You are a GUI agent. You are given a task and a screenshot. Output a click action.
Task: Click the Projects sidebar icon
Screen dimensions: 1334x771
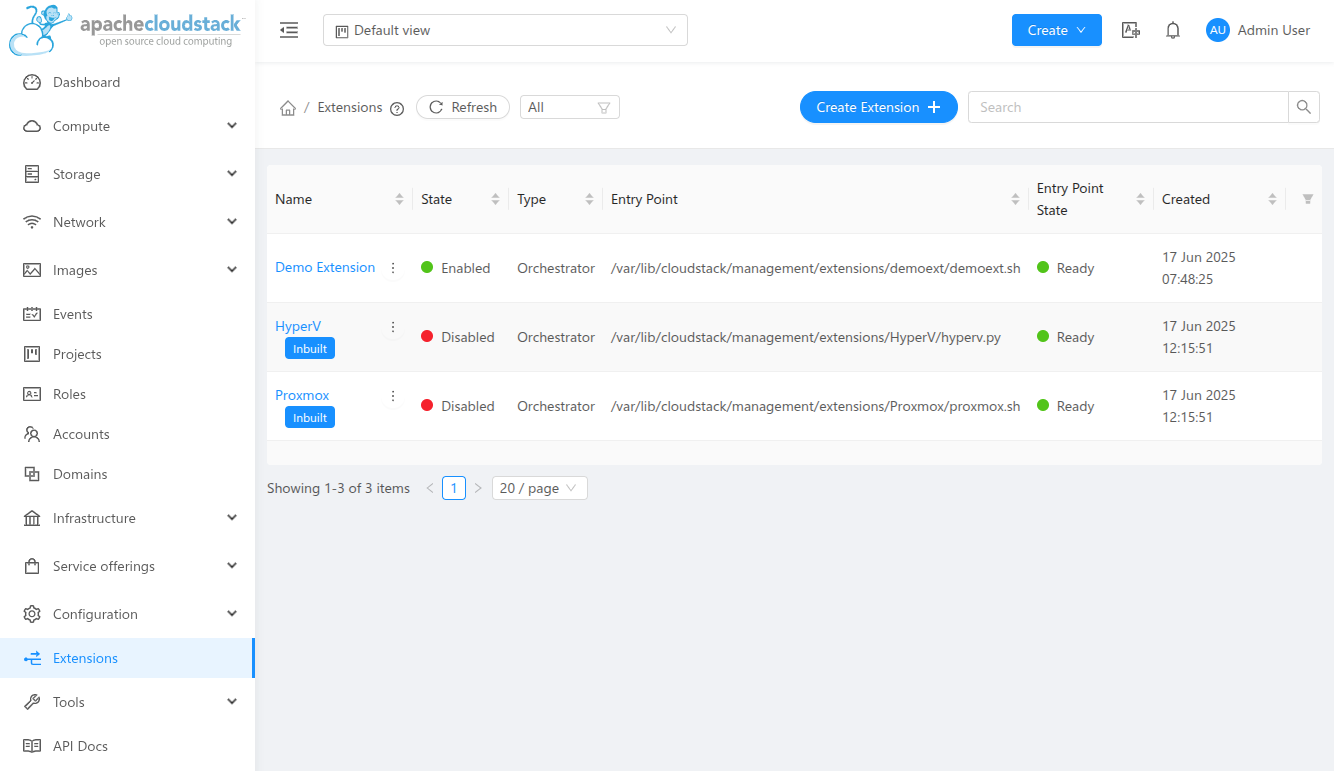pyautogui.click(x=32, y=354)
